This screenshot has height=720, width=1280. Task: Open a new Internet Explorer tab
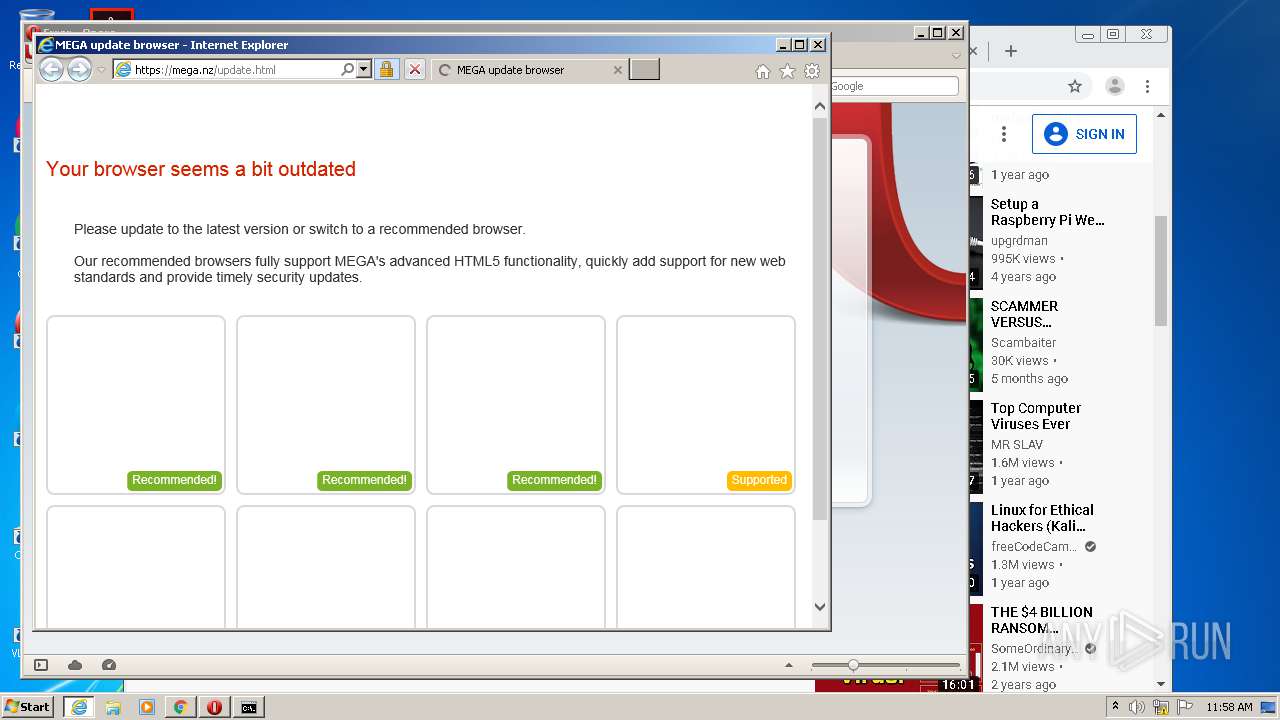click(x=644, y=70)
